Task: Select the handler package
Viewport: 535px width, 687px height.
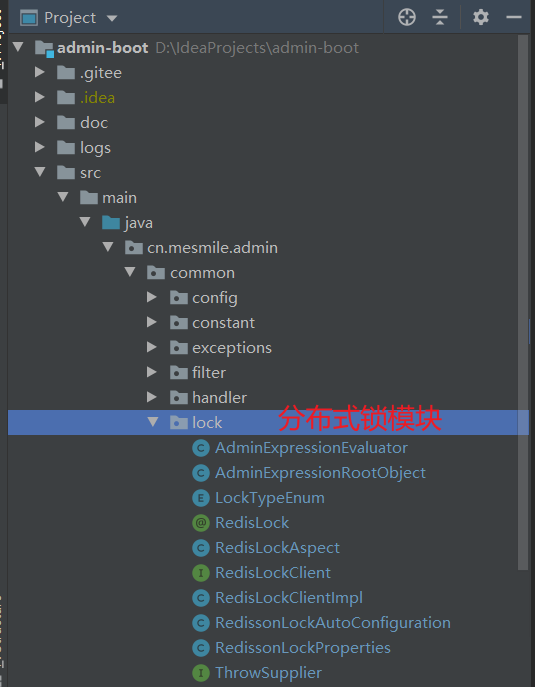Action: (219, 397)
